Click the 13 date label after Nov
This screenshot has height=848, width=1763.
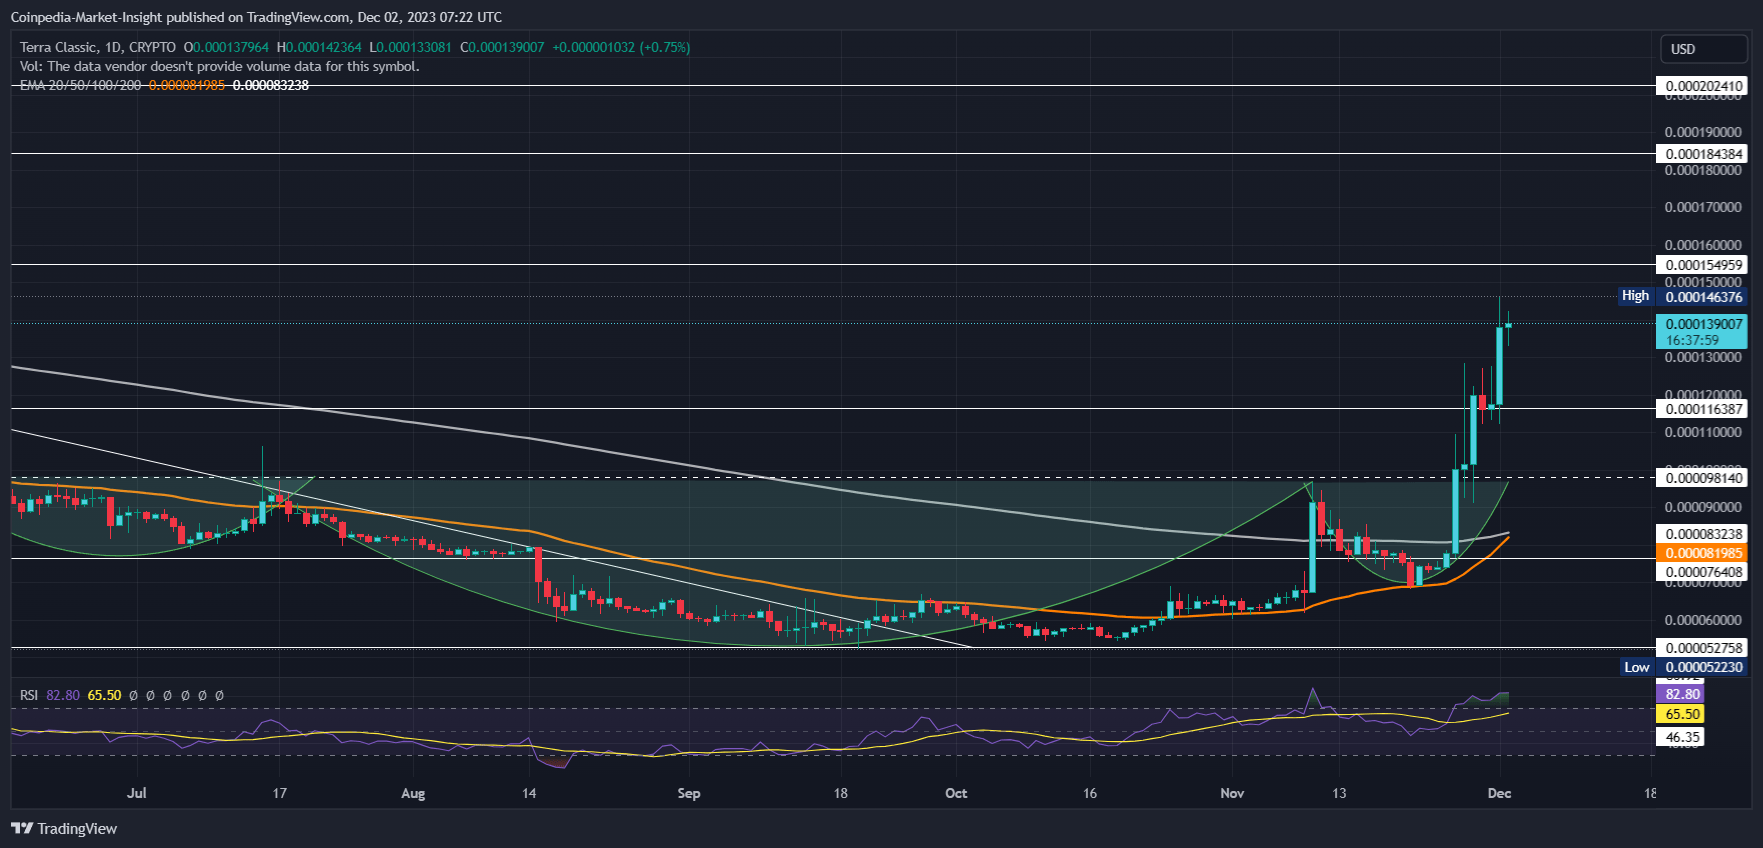point(1339,793)
